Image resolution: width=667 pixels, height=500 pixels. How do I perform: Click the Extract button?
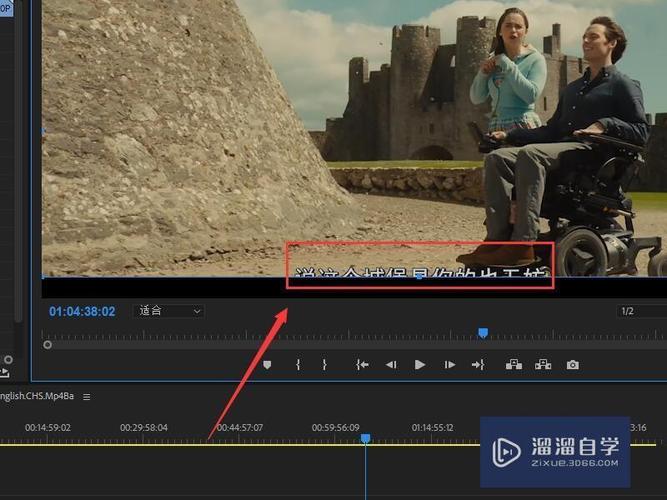point(543,365)
